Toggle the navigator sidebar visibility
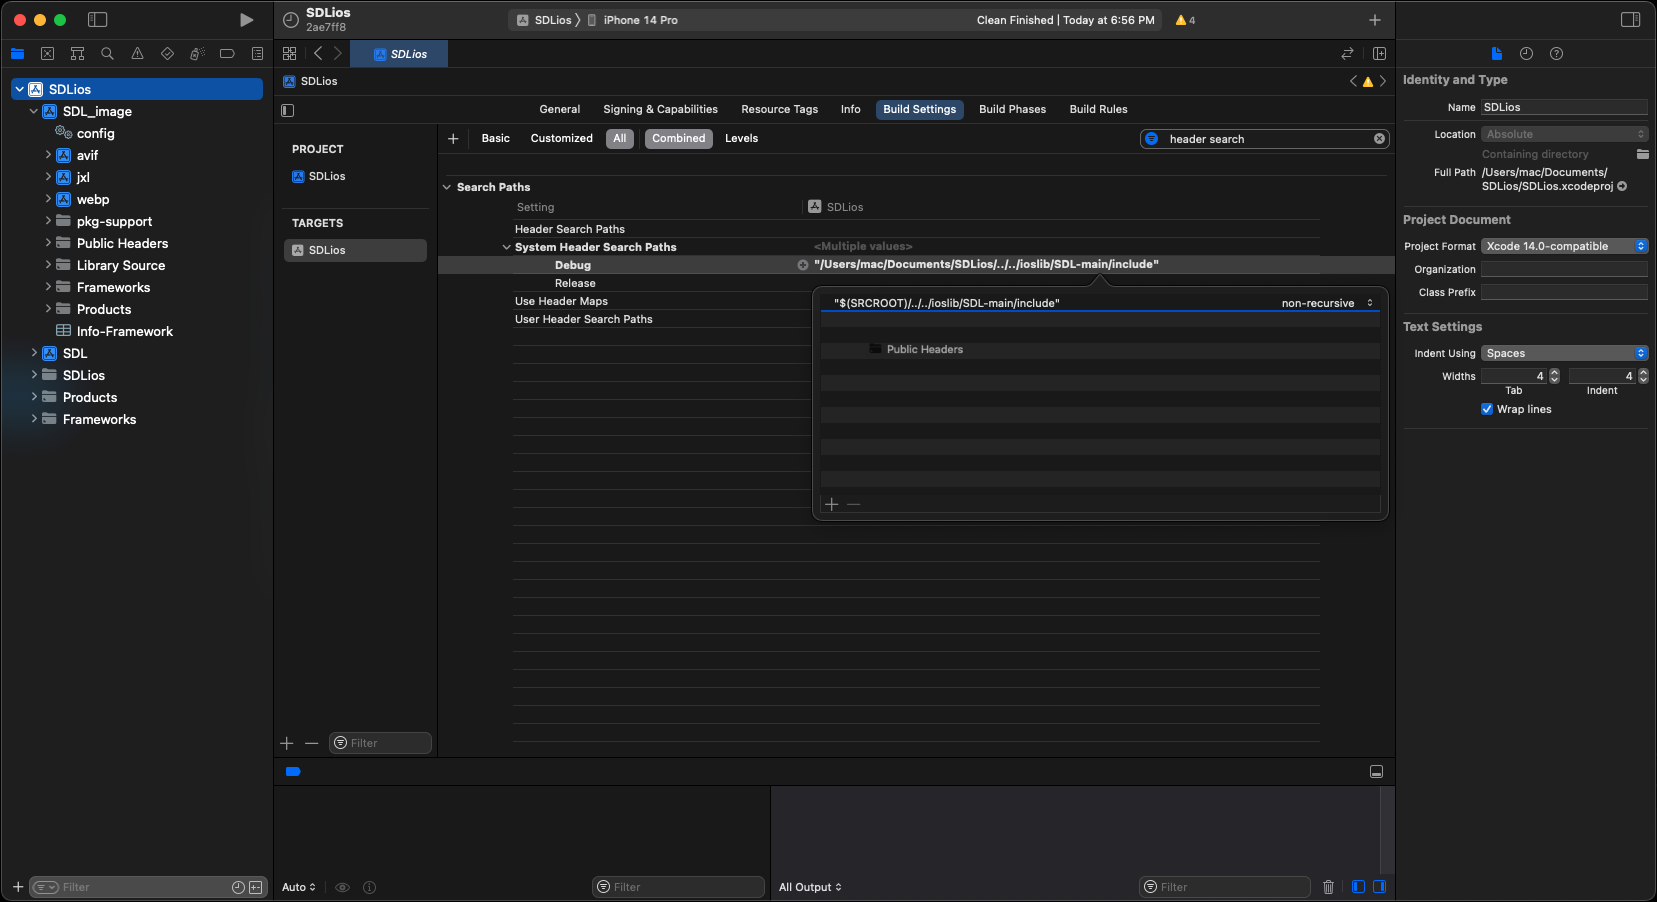Viewport: 1658px width, 902px height. click(97, 20)
